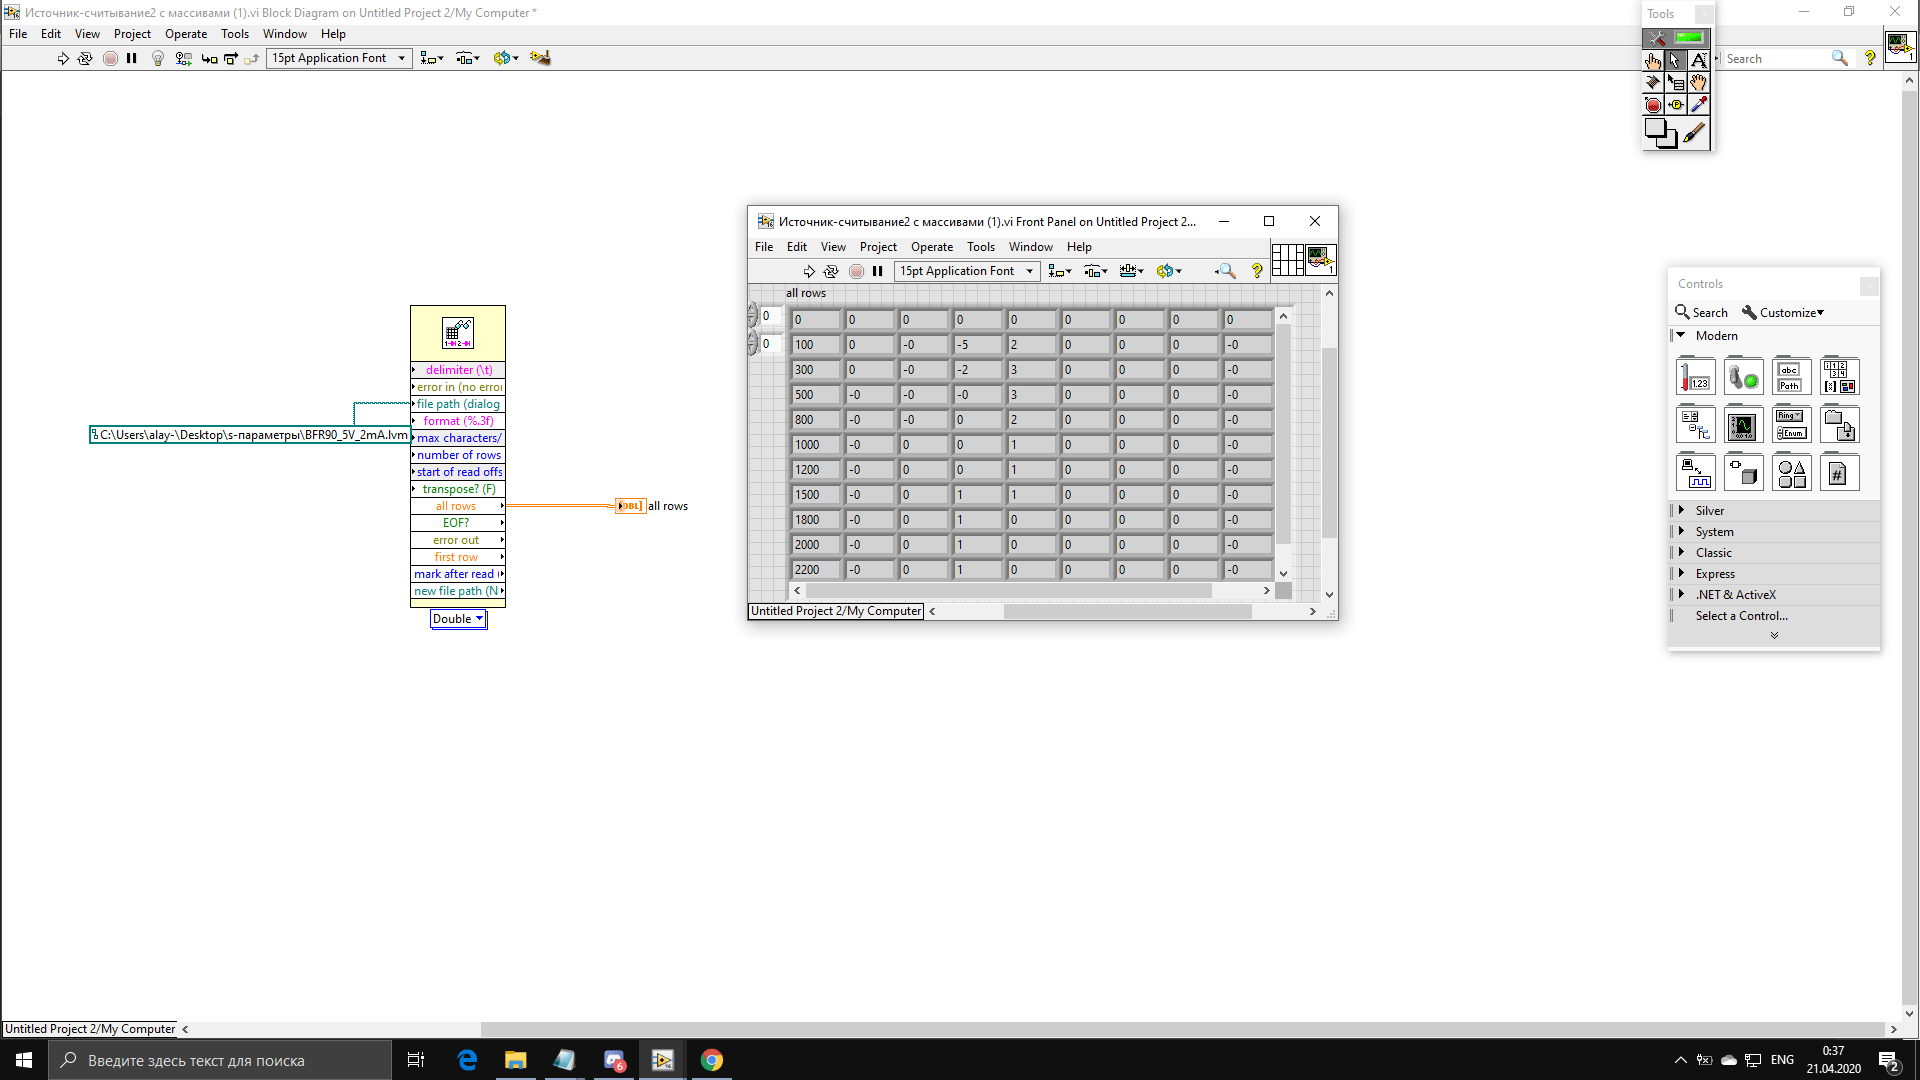Screen dimensions: 1920x1080
Task: Open Double data type selector on Express VI
Action: pos(459,619)
